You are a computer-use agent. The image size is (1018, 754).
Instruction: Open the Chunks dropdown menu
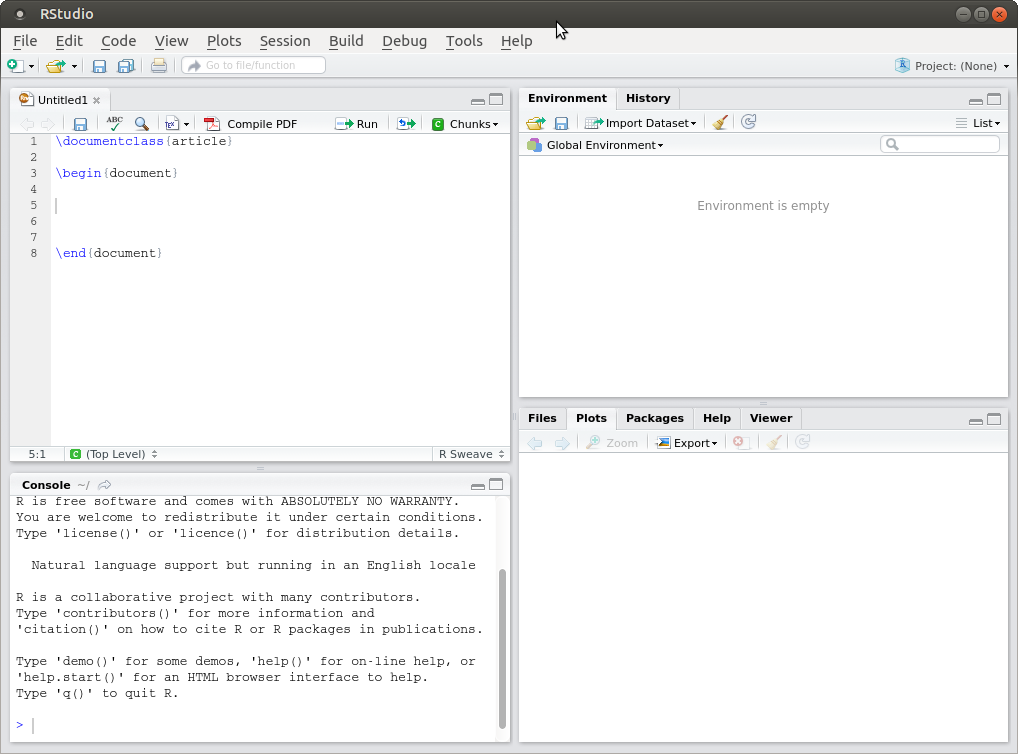point(465,124)
